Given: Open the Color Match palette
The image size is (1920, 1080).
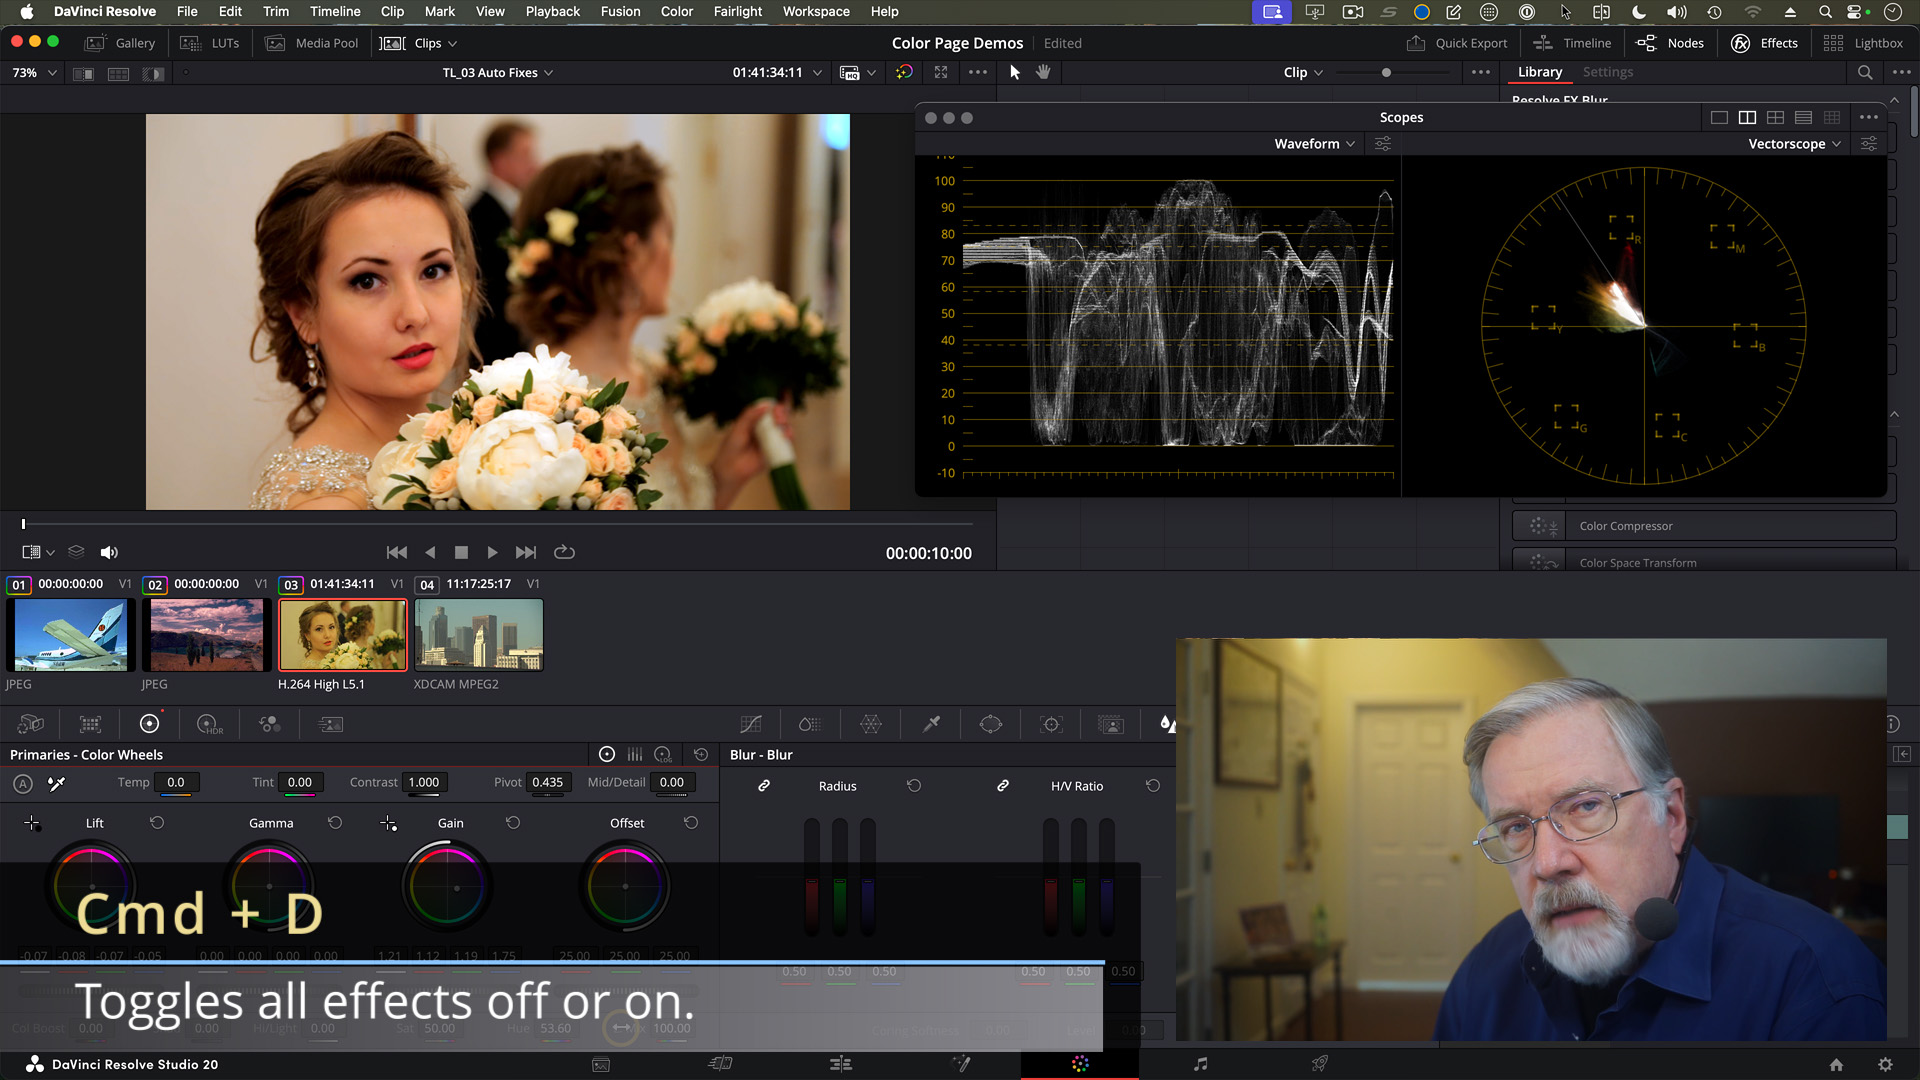Looking at the screenshot, I should click(91, 724).
